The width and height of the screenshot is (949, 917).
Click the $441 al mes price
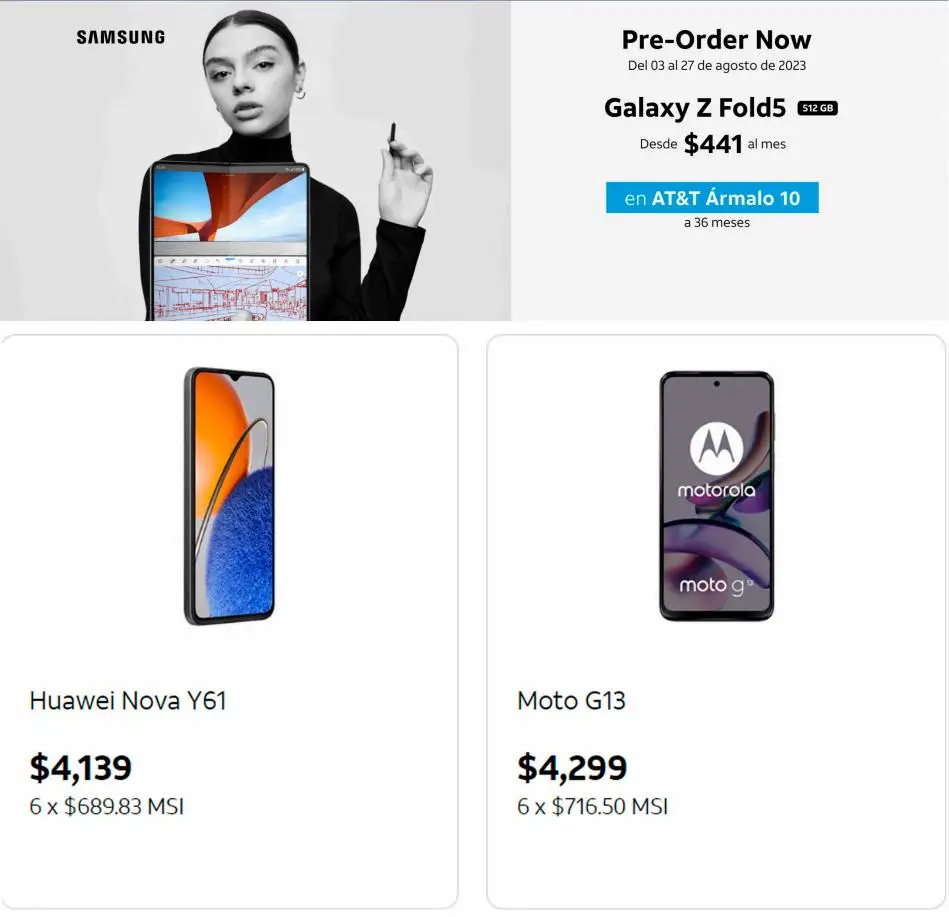pos(713,144)
